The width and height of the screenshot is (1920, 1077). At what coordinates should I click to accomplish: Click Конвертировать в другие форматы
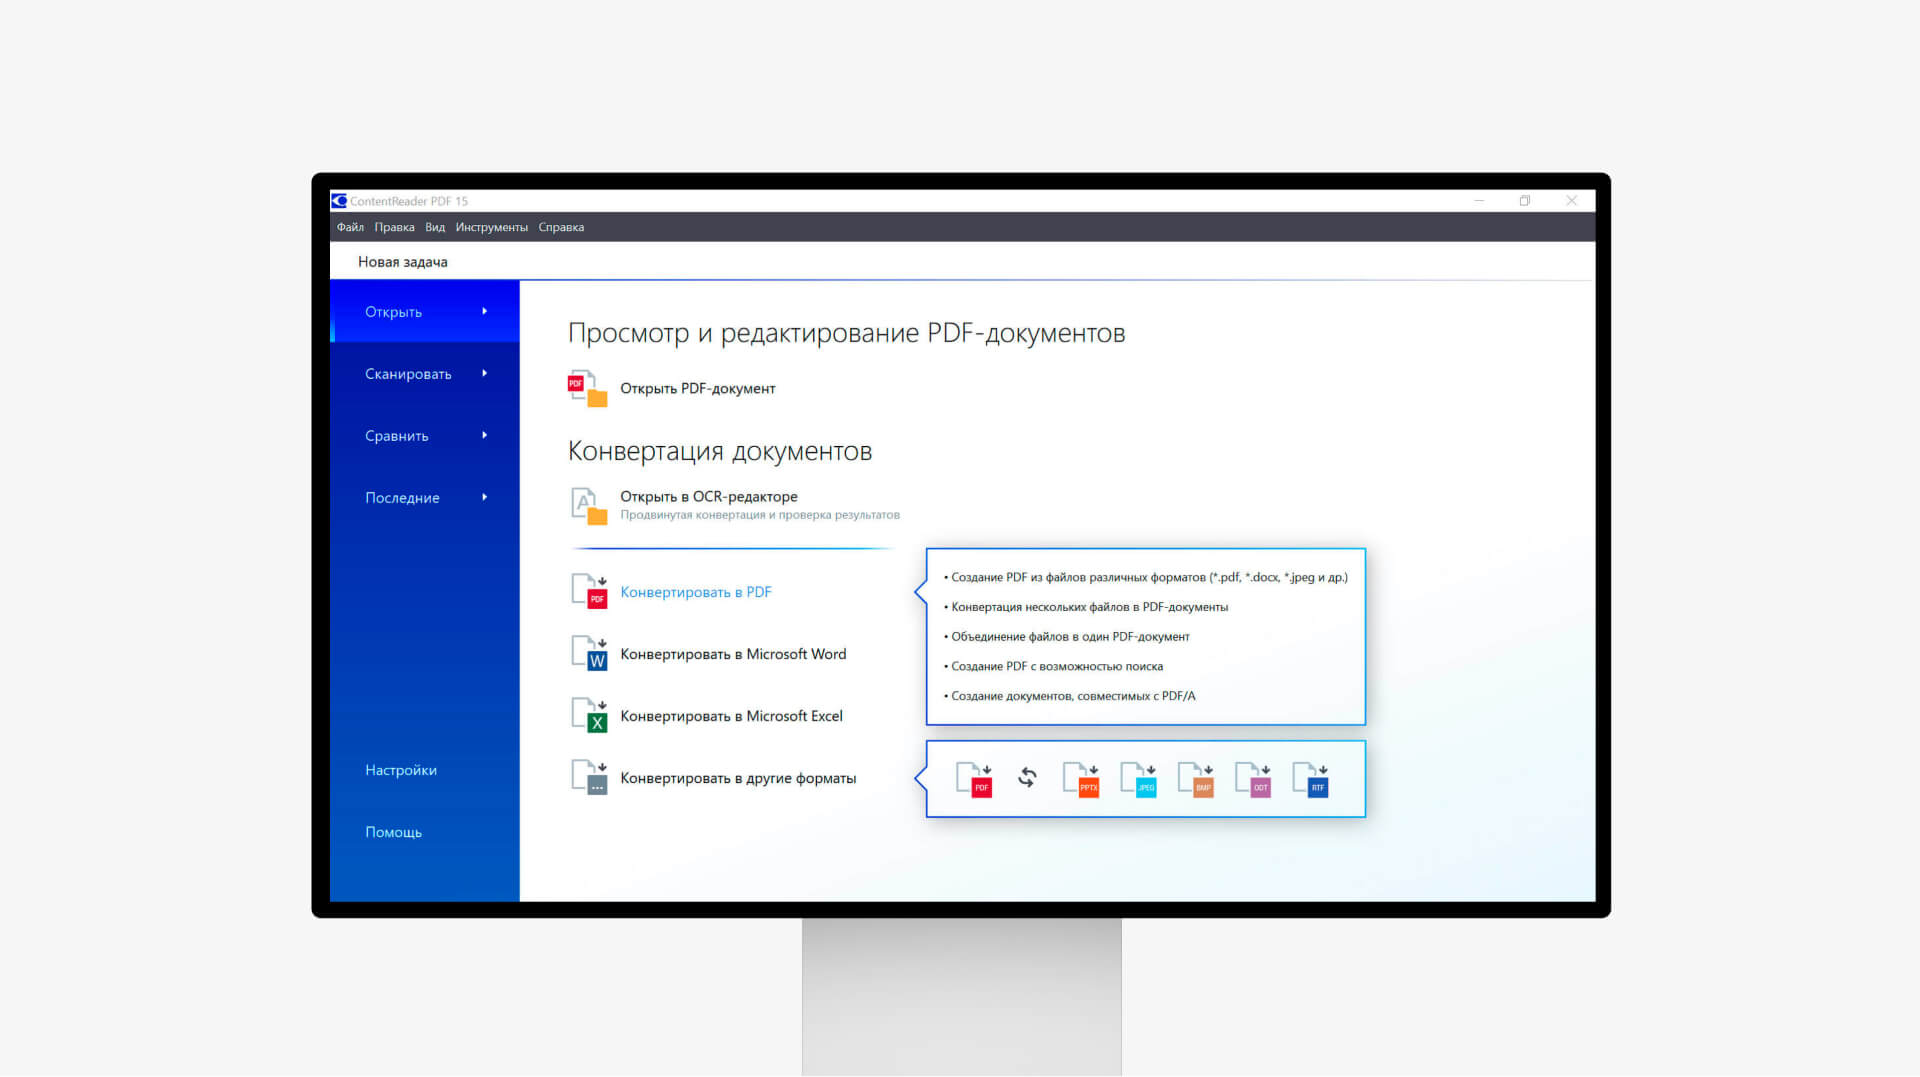738,778
